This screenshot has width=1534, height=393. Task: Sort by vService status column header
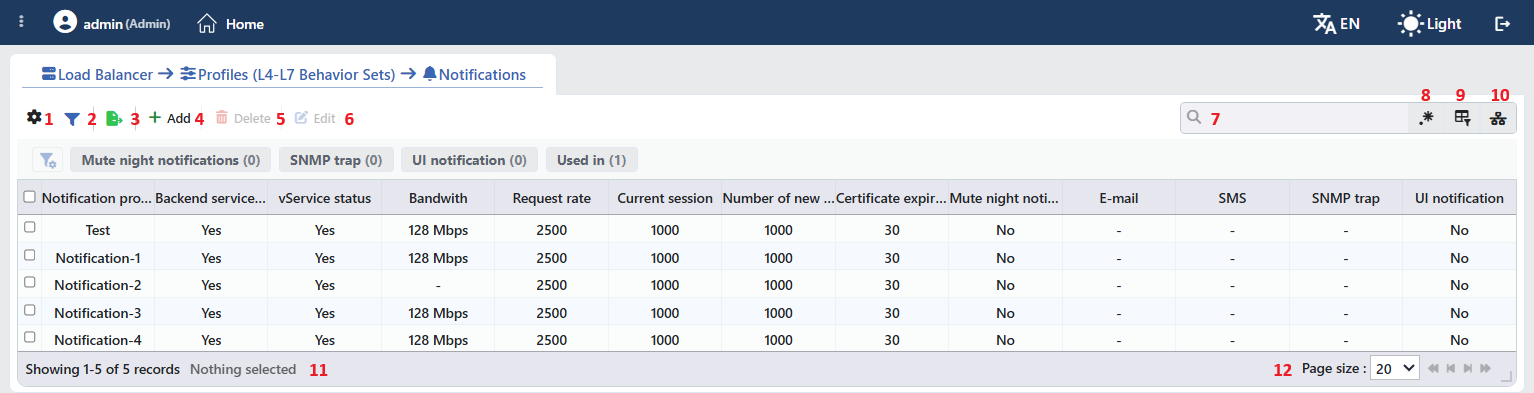tap(325, 198)
